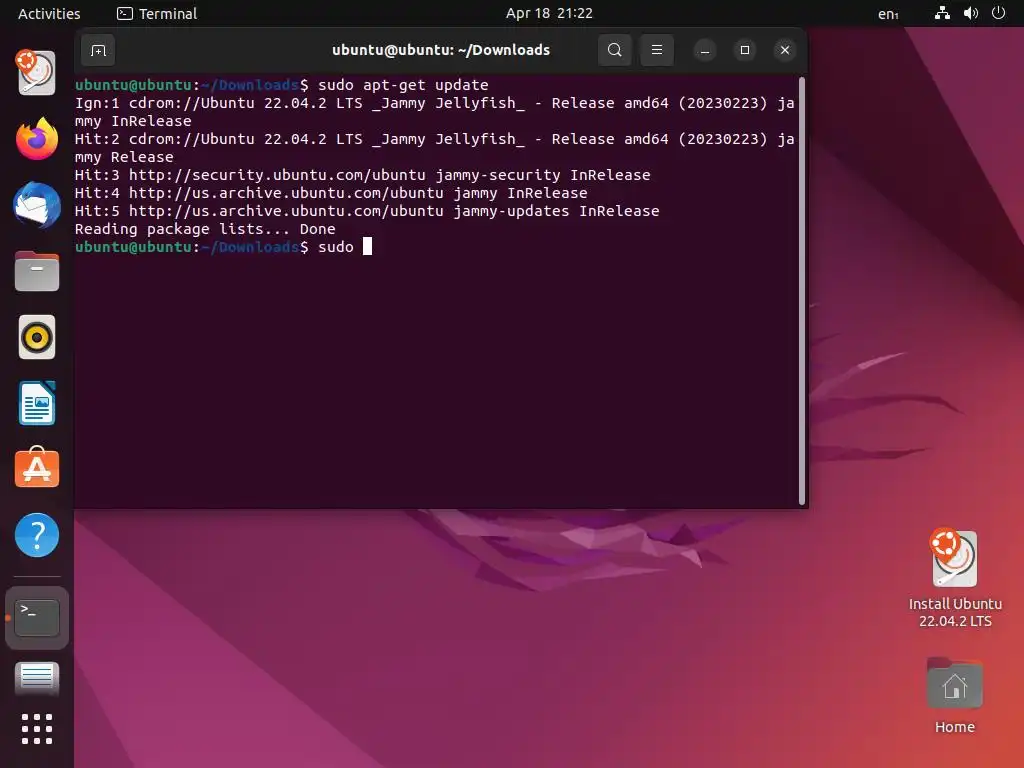The image size is (1024, 768).
Task: Open the Terminal hamburger menu
Action: [x=657, y=50]
